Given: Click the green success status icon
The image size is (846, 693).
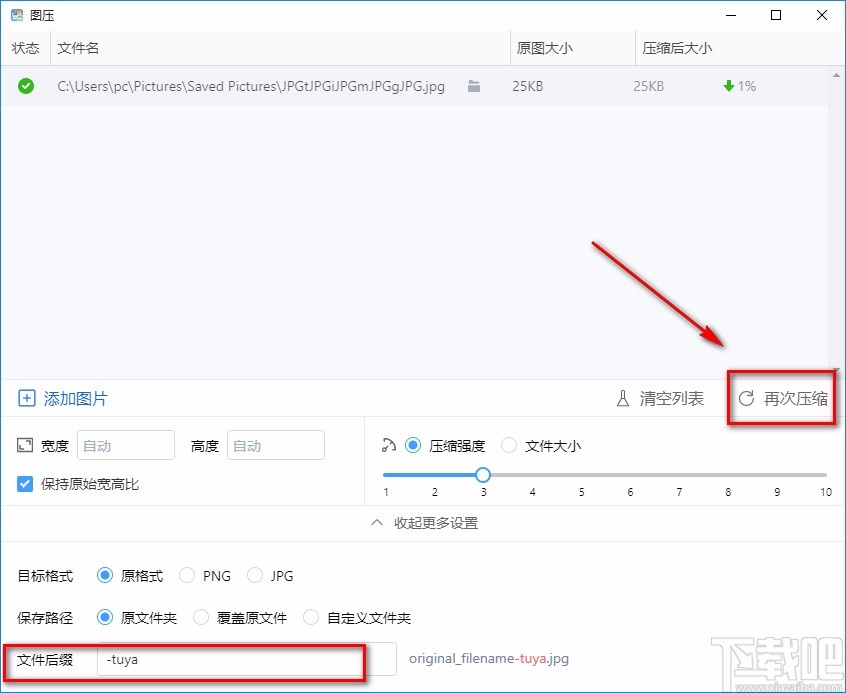Looking at the screenshot, I should click(x=24, y=86).
